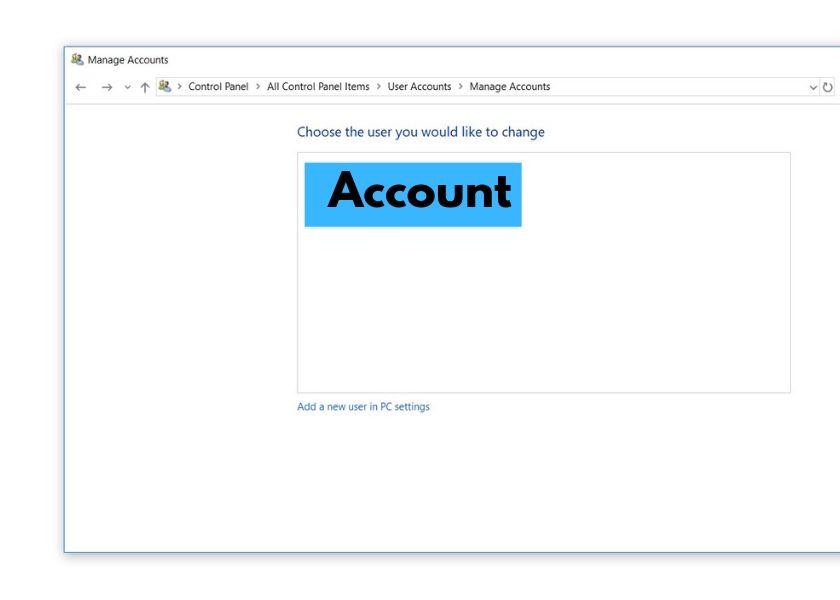Click empty area of address bar field
The width and height of the screenshot is (840, 600).
tap(680, 87)
